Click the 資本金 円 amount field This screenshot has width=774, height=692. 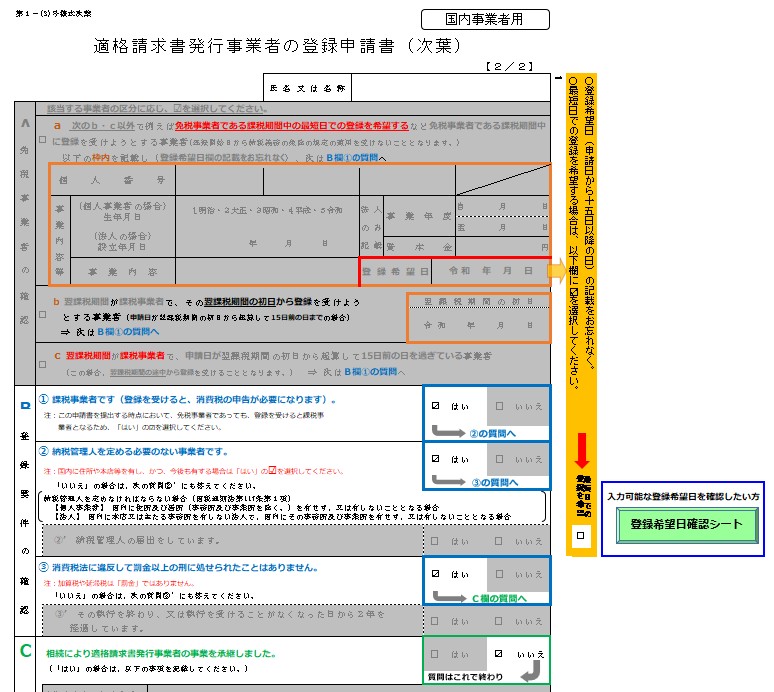coord(503,247)
